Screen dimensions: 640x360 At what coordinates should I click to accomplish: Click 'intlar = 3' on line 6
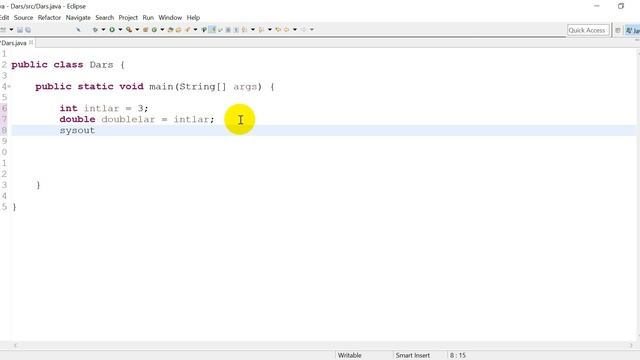(x=113, y=108)
